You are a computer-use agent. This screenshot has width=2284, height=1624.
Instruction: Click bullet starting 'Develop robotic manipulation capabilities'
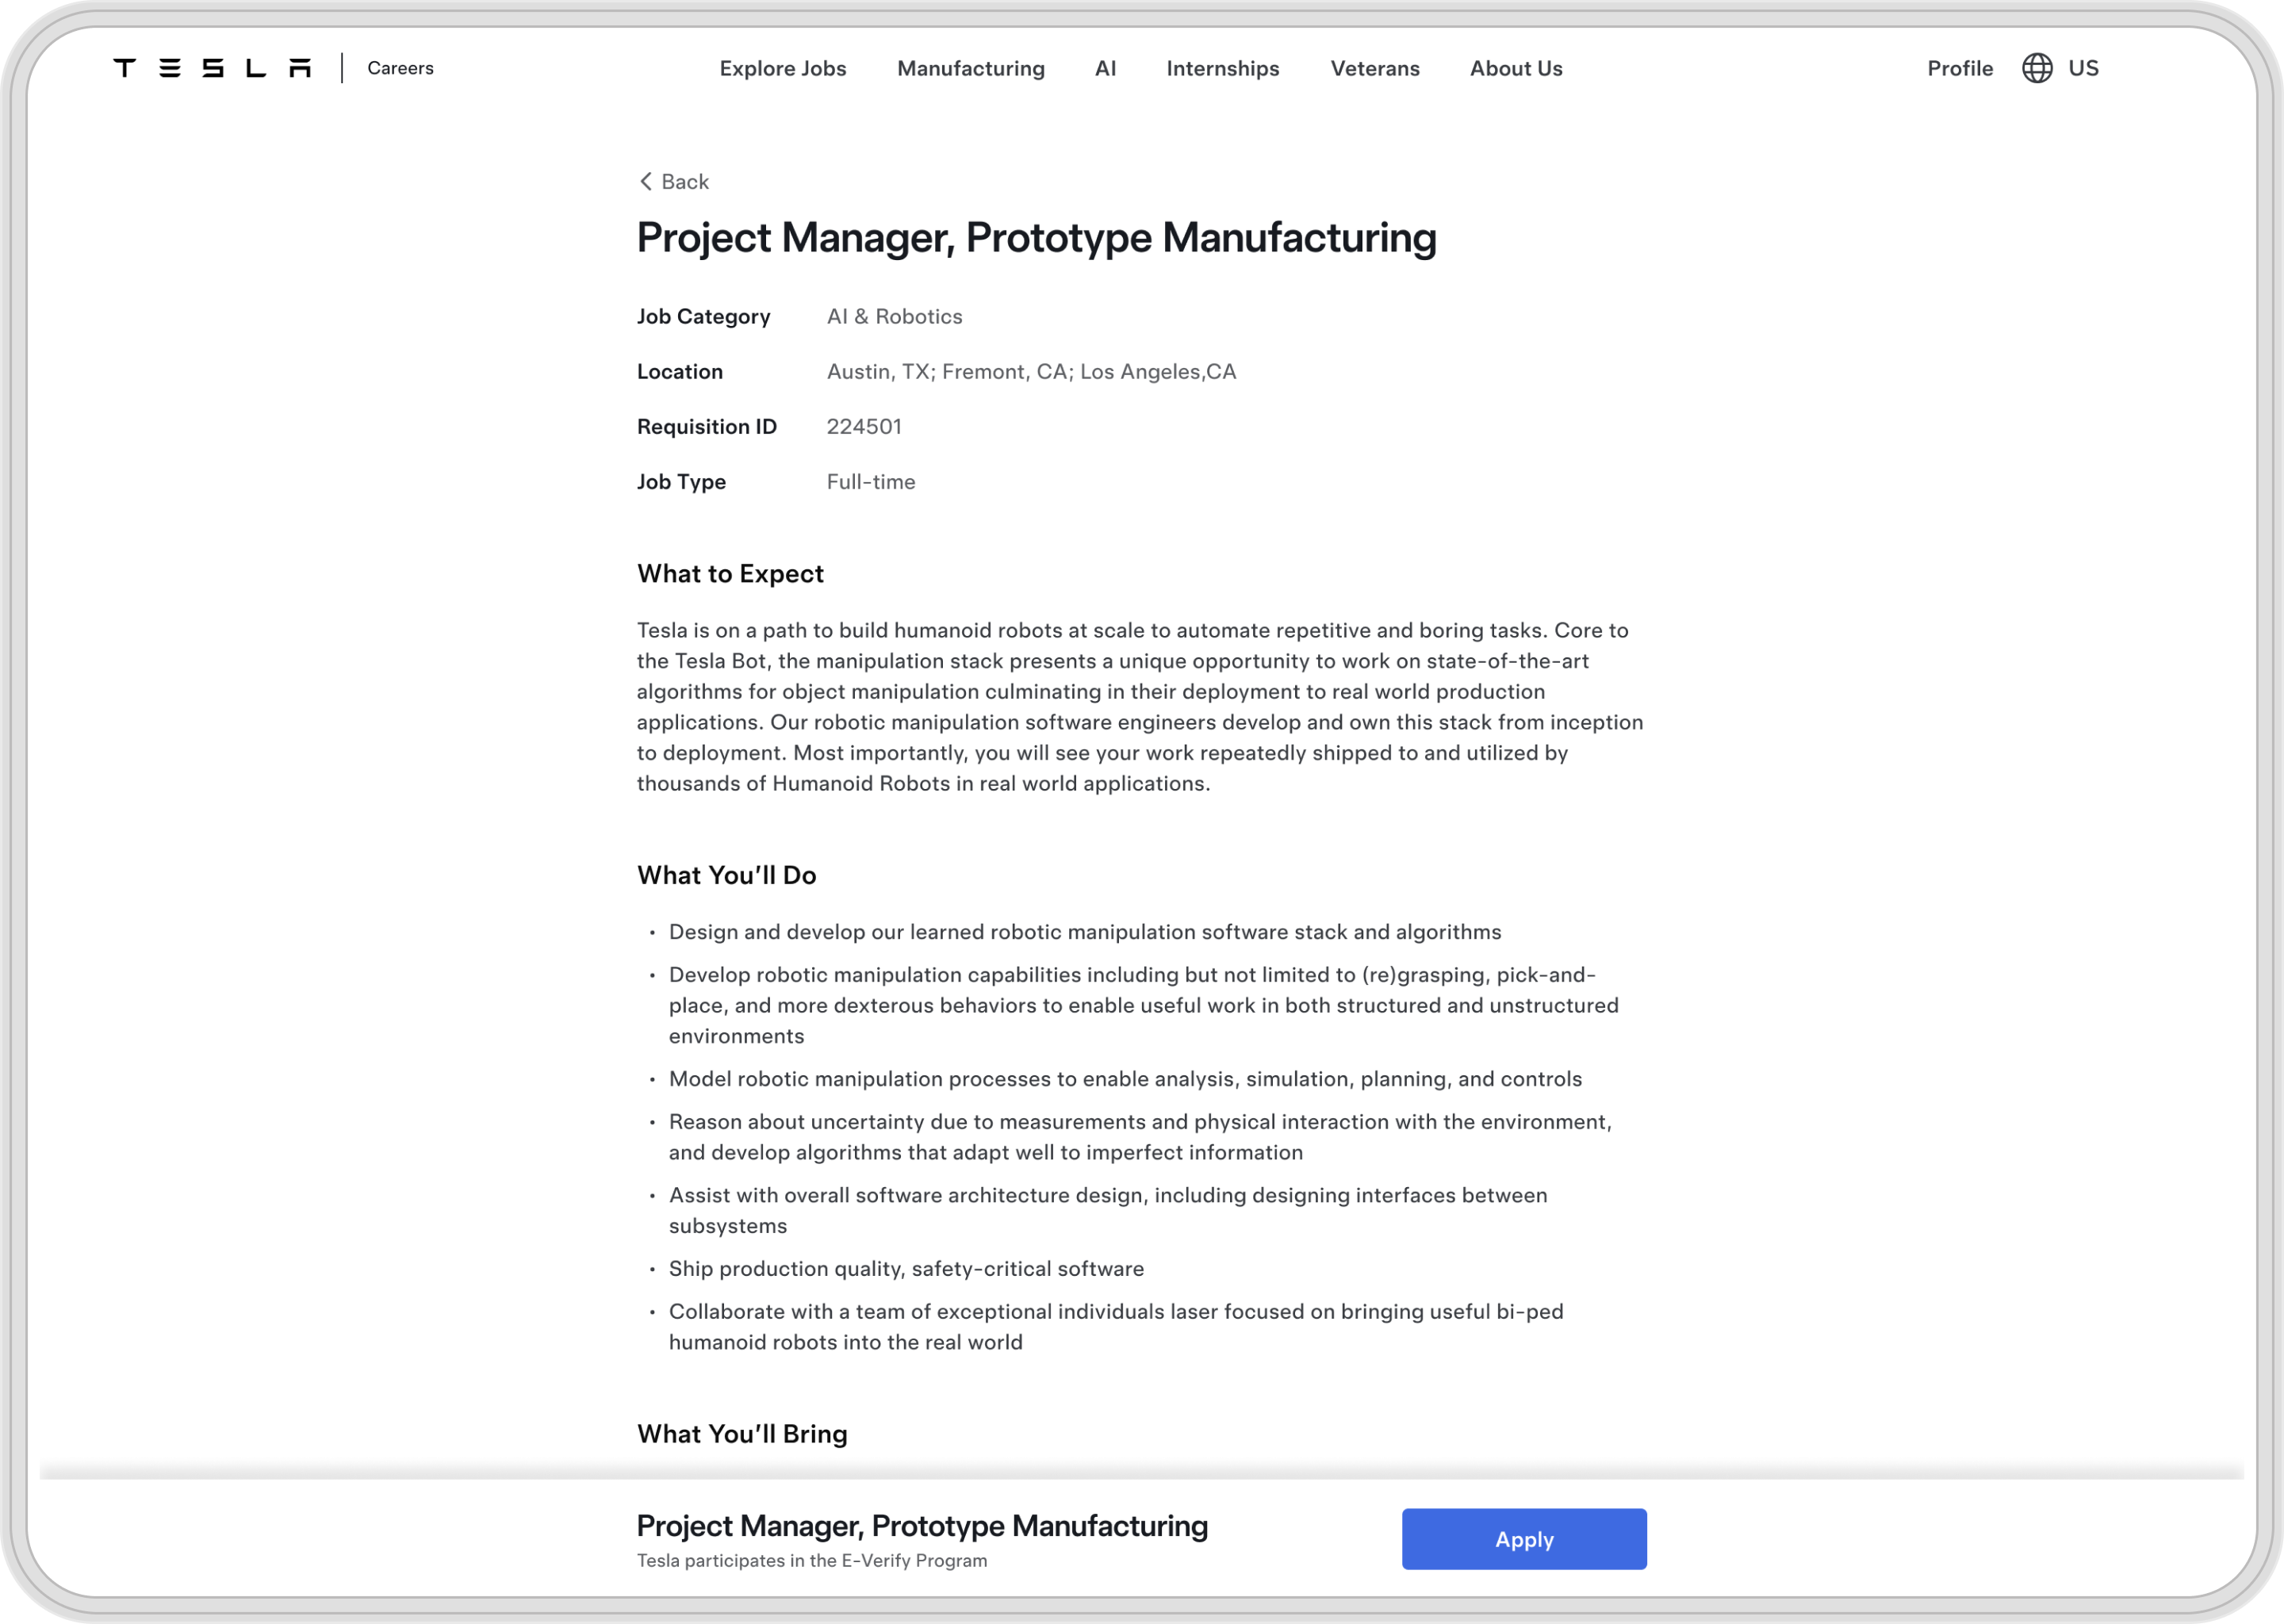pyautogui.click(x=1143, y=1005)
